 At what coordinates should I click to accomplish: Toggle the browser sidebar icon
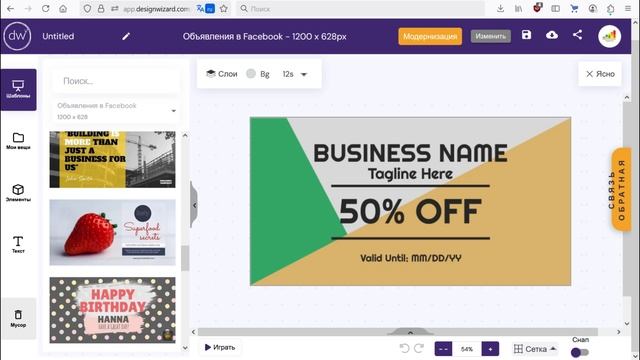[x=556, y=9]
